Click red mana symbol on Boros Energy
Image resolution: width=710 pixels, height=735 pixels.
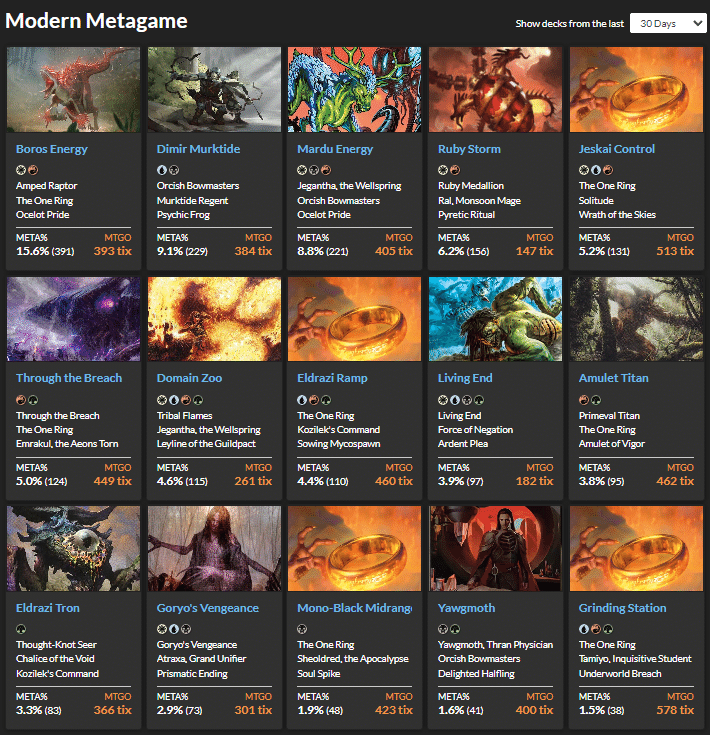click(x=33, y=170)
